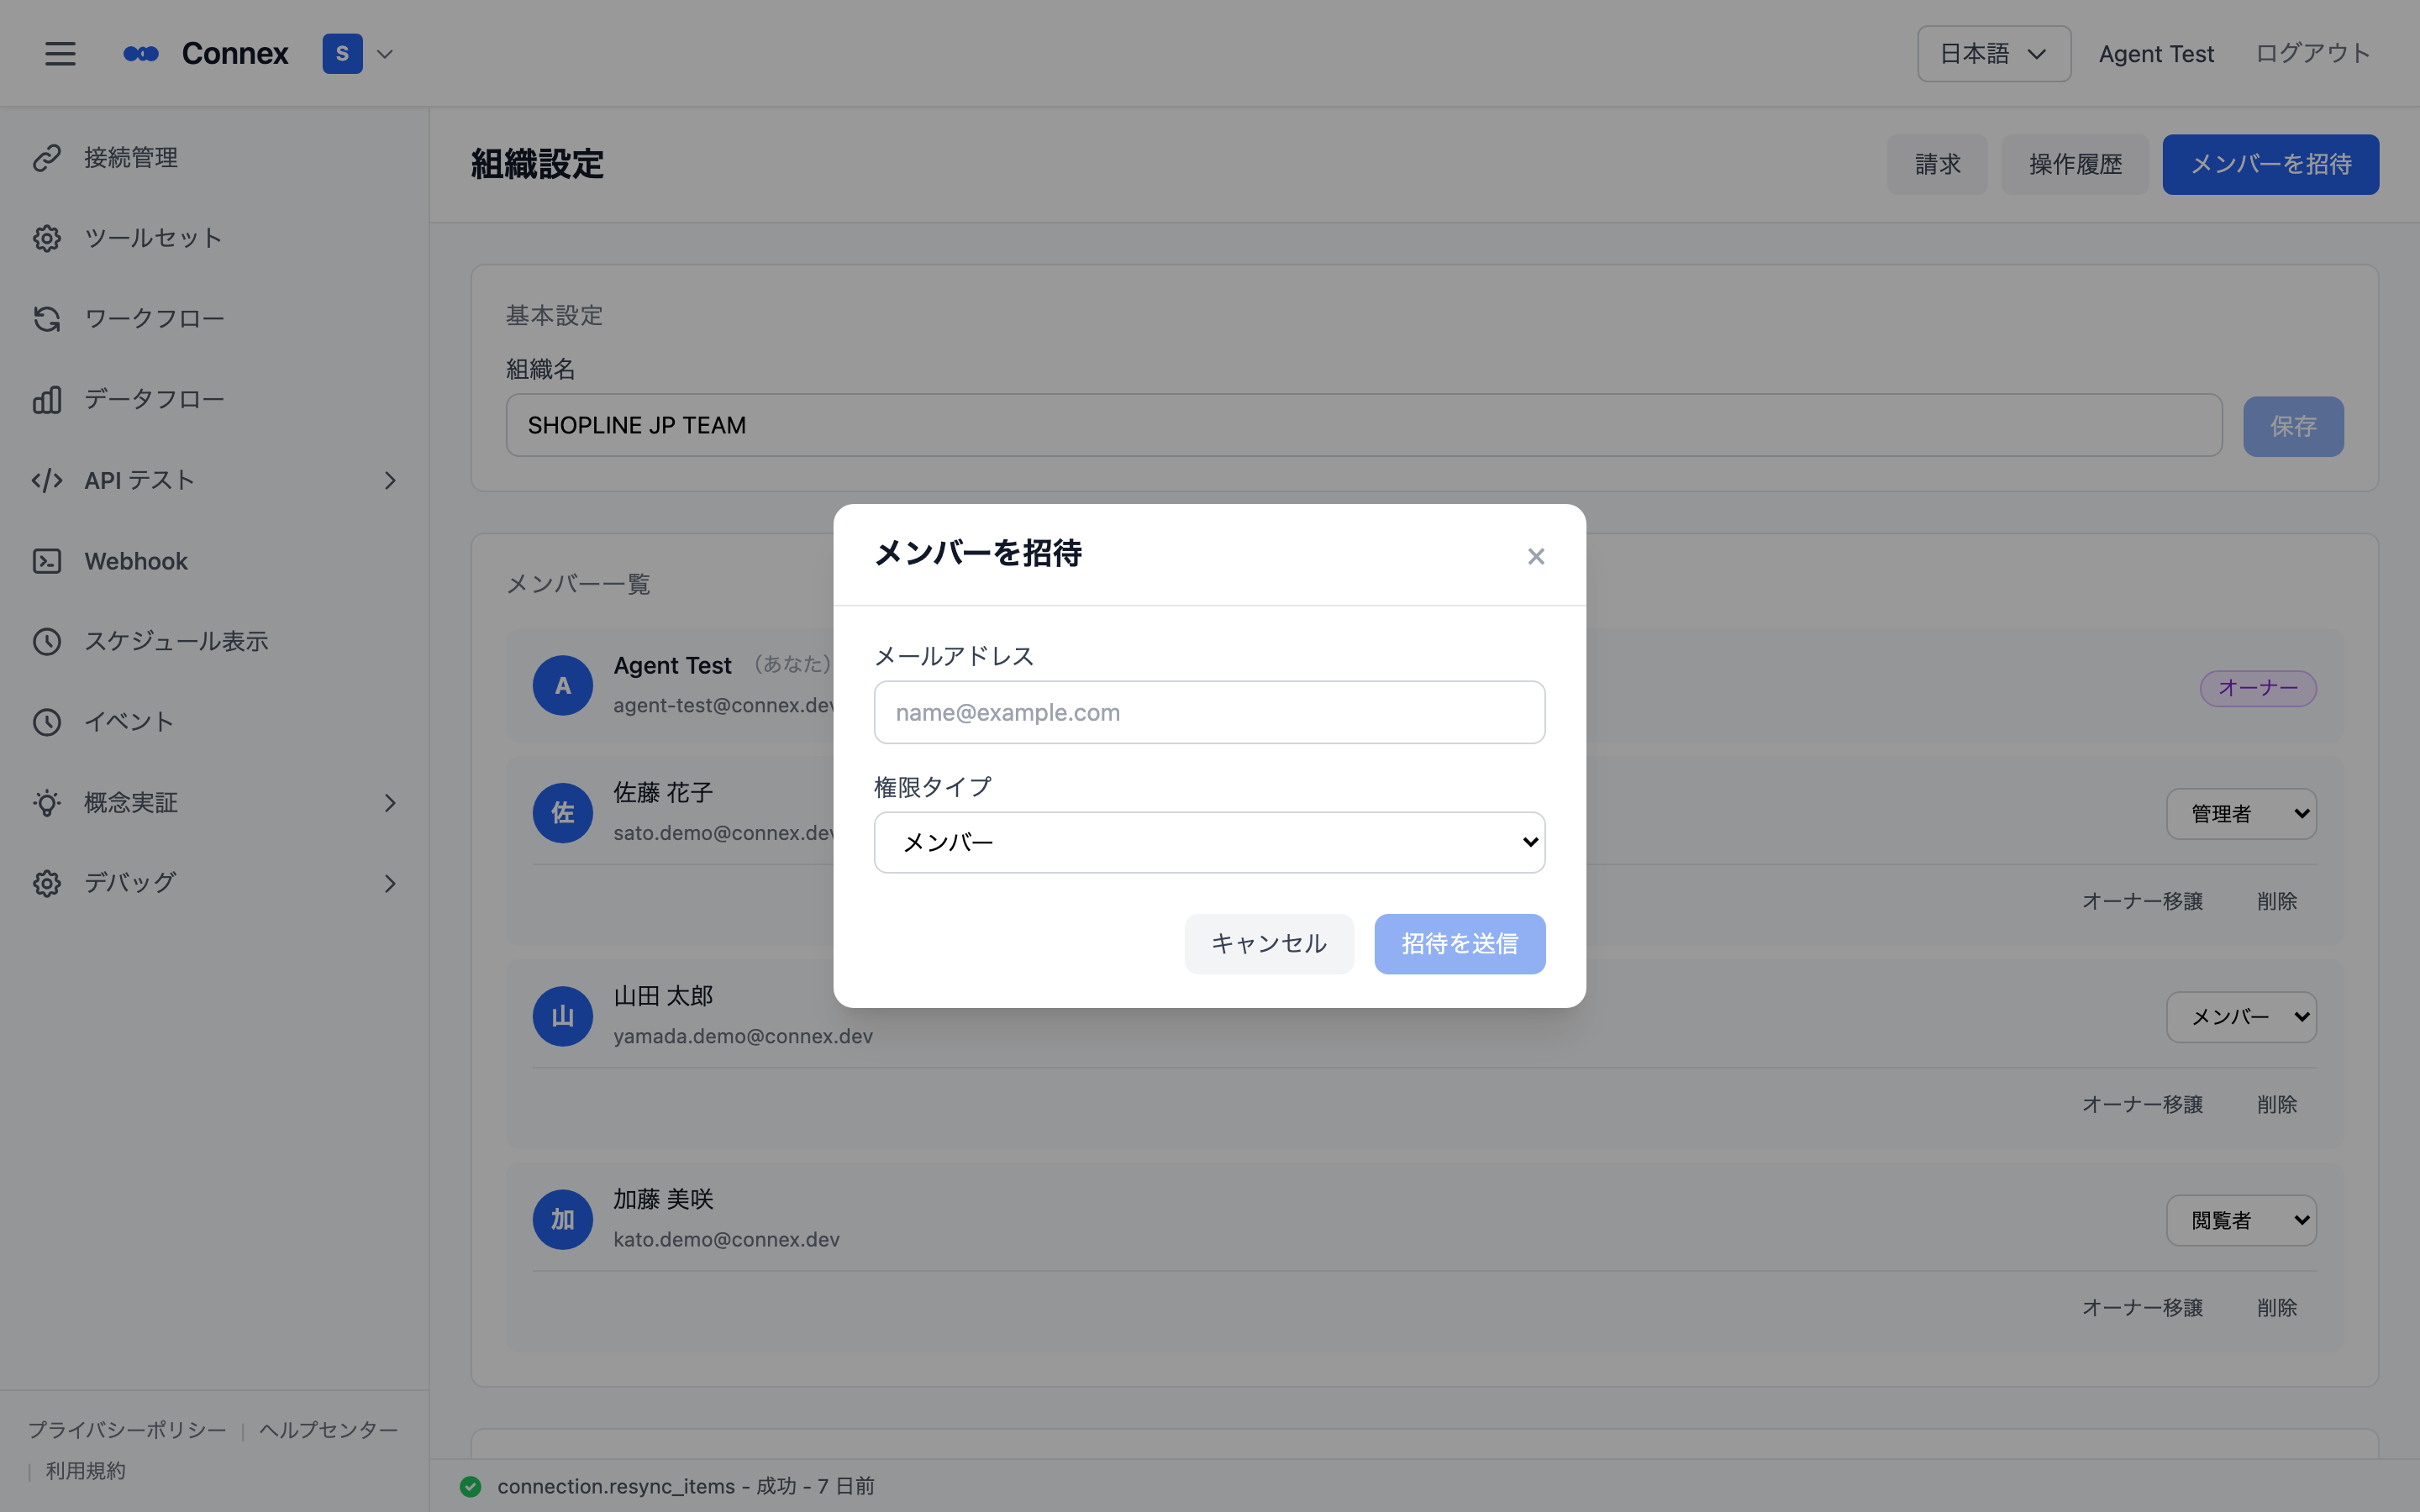Open the 日本語 language dropdown

click(1994, 54)
